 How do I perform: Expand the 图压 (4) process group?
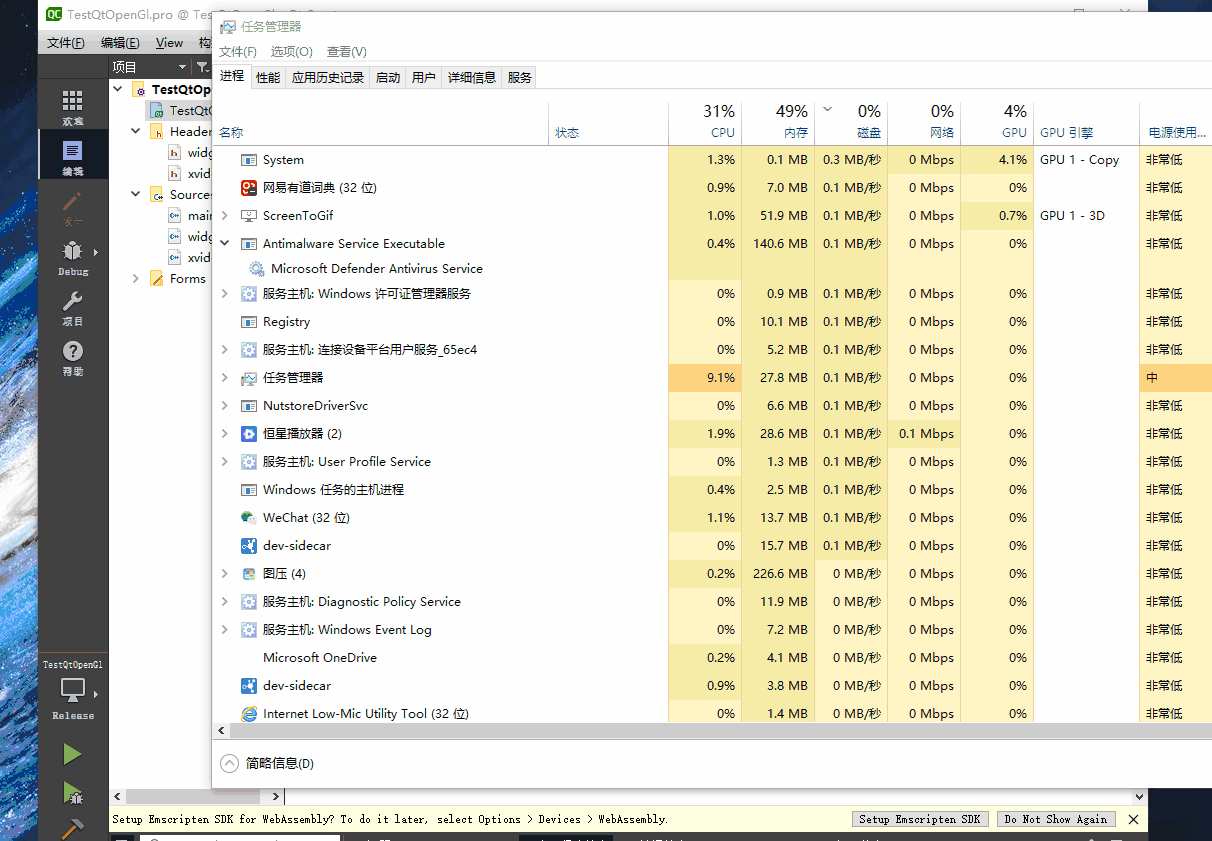tap(225, 574)
